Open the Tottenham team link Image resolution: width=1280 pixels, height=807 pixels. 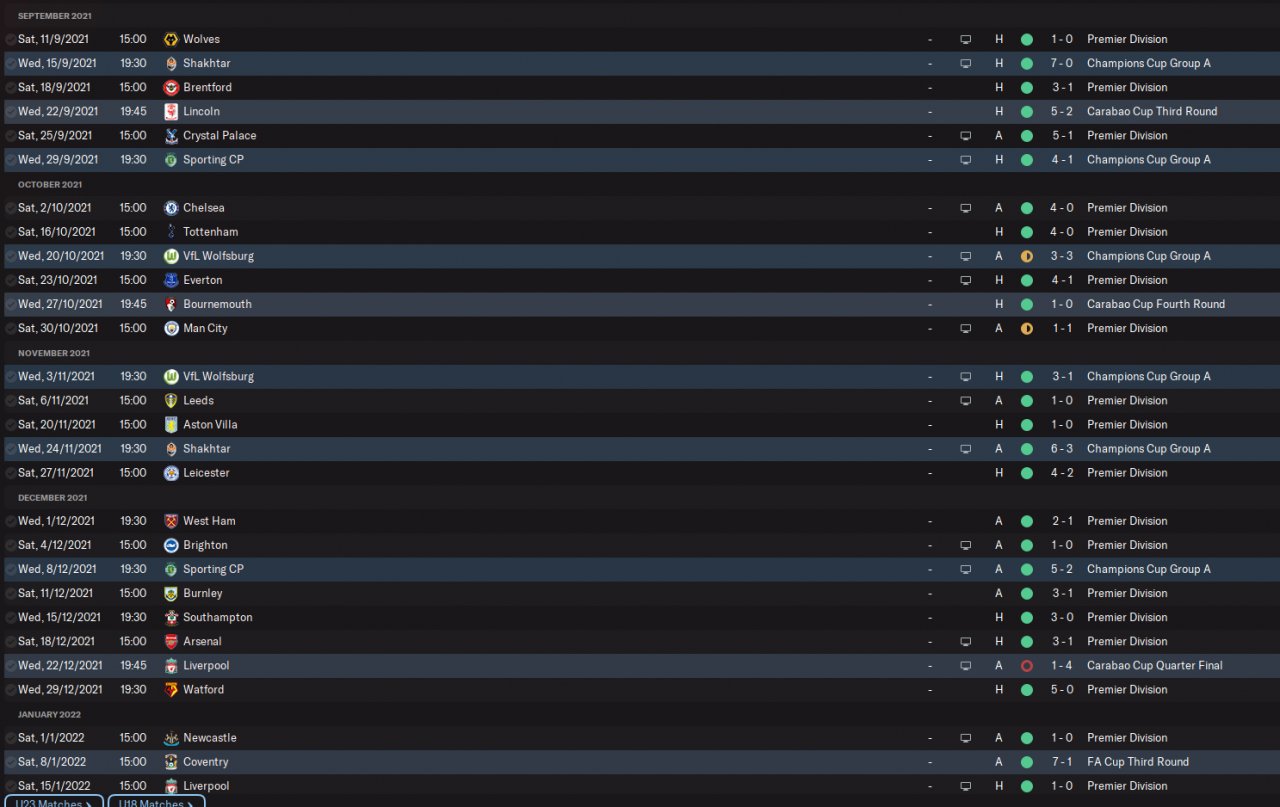[x=210, y=232]
